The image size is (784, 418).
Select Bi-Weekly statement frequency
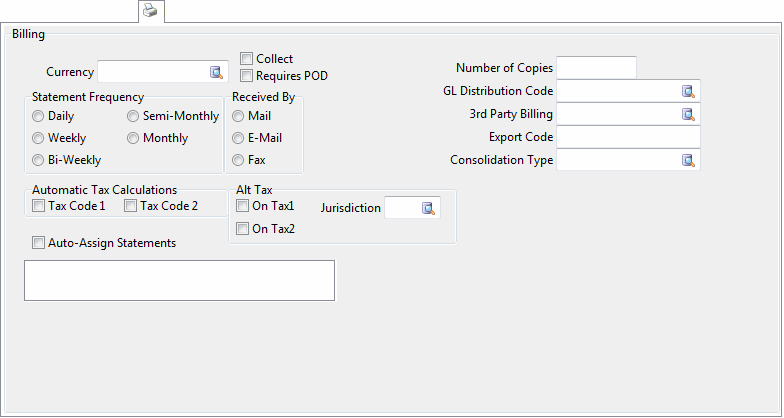click(x=39, y=160)
